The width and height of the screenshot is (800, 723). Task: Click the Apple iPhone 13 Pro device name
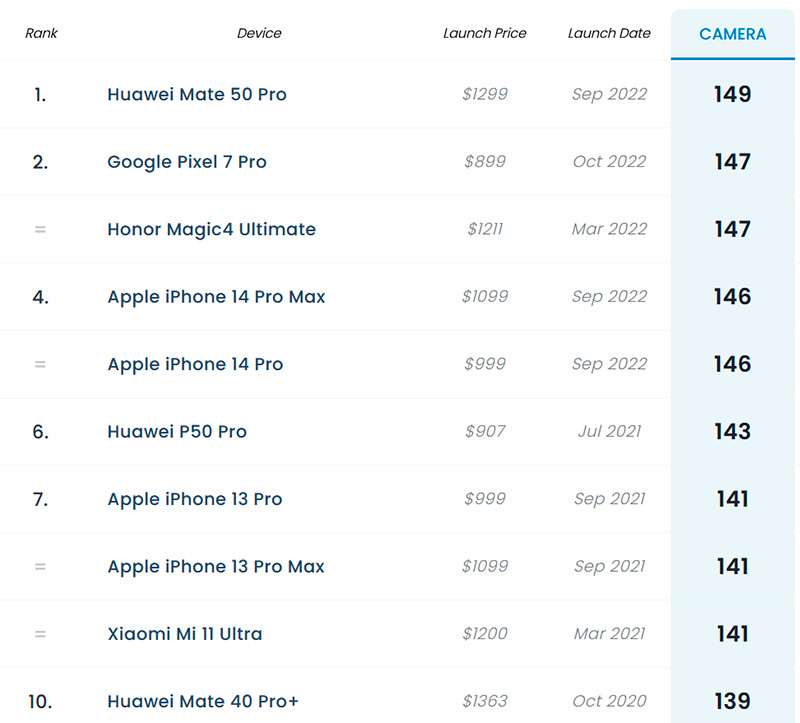point(195,499)
